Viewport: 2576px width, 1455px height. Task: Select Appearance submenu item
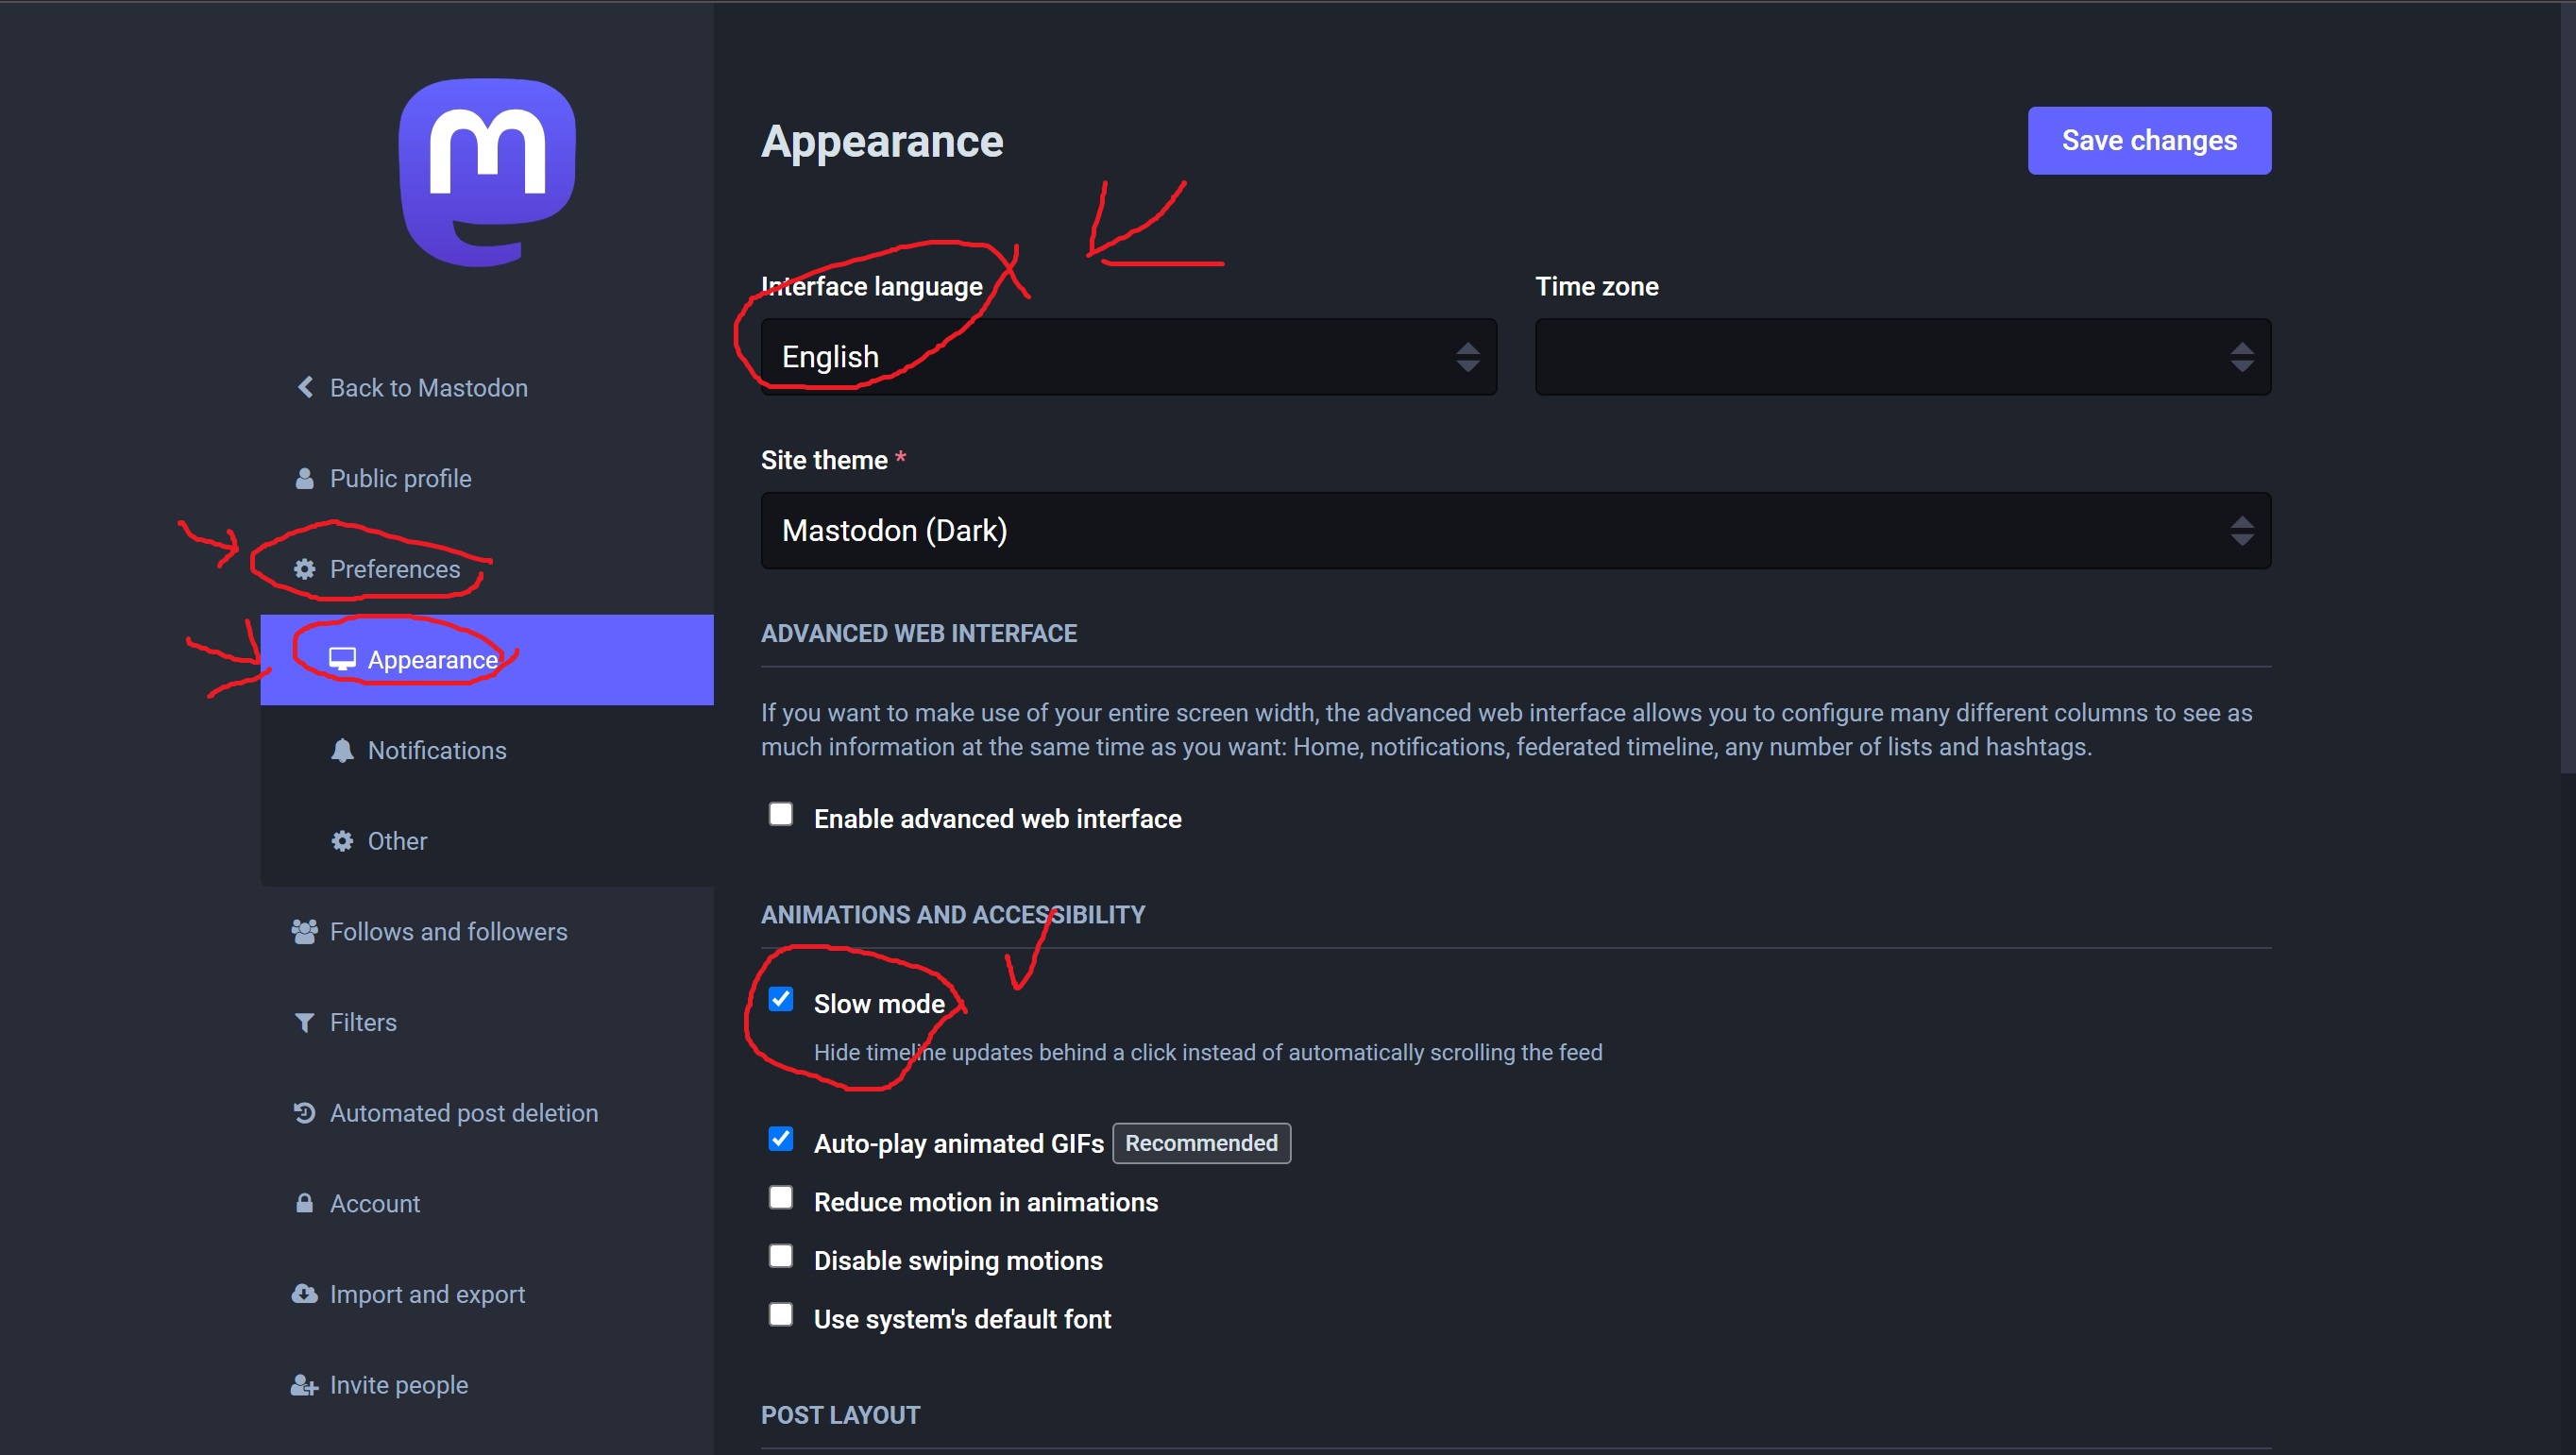(487, 660)
